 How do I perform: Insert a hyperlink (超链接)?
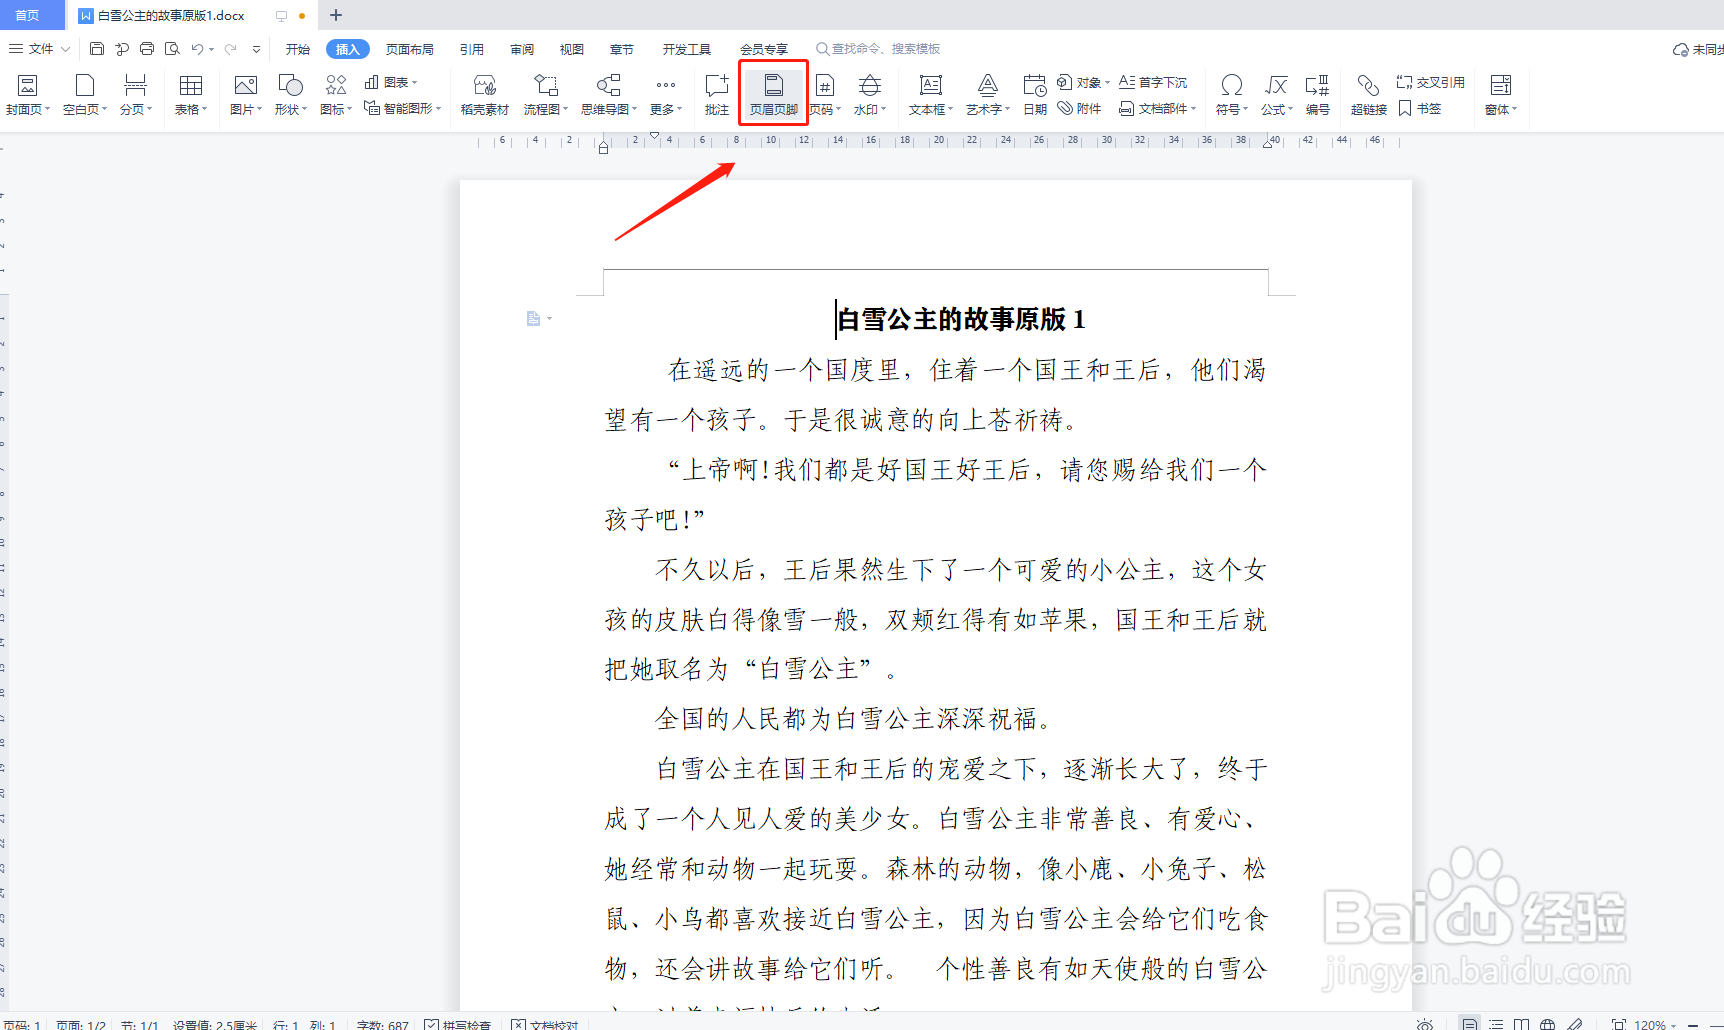(x=1369, y=95)
